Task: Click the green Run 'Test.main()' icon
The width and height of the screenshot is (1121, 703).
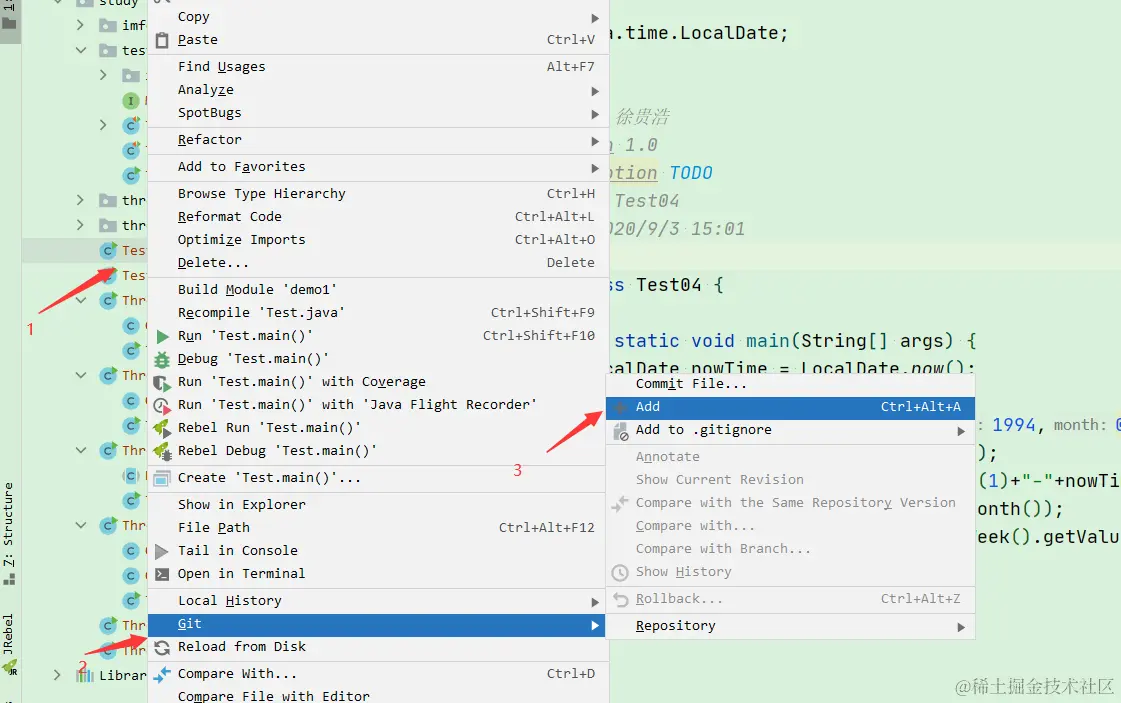Action: 162,336
